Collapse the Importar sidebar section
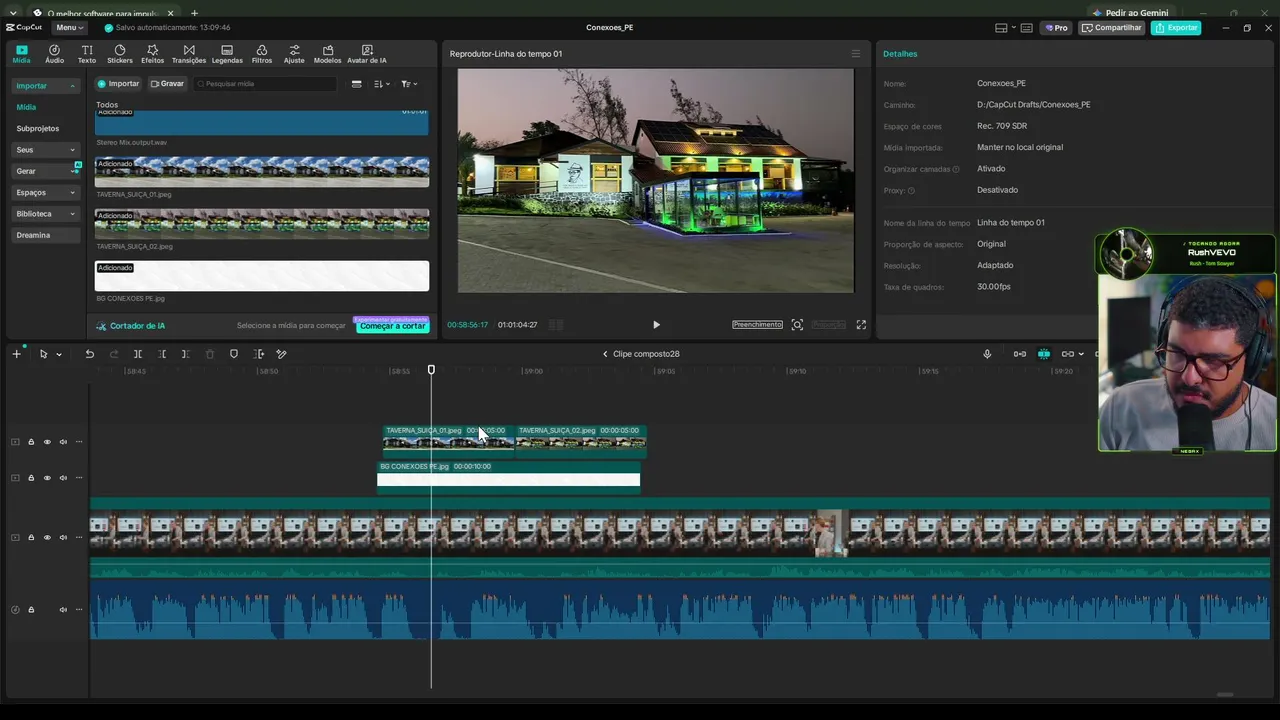 45,86
